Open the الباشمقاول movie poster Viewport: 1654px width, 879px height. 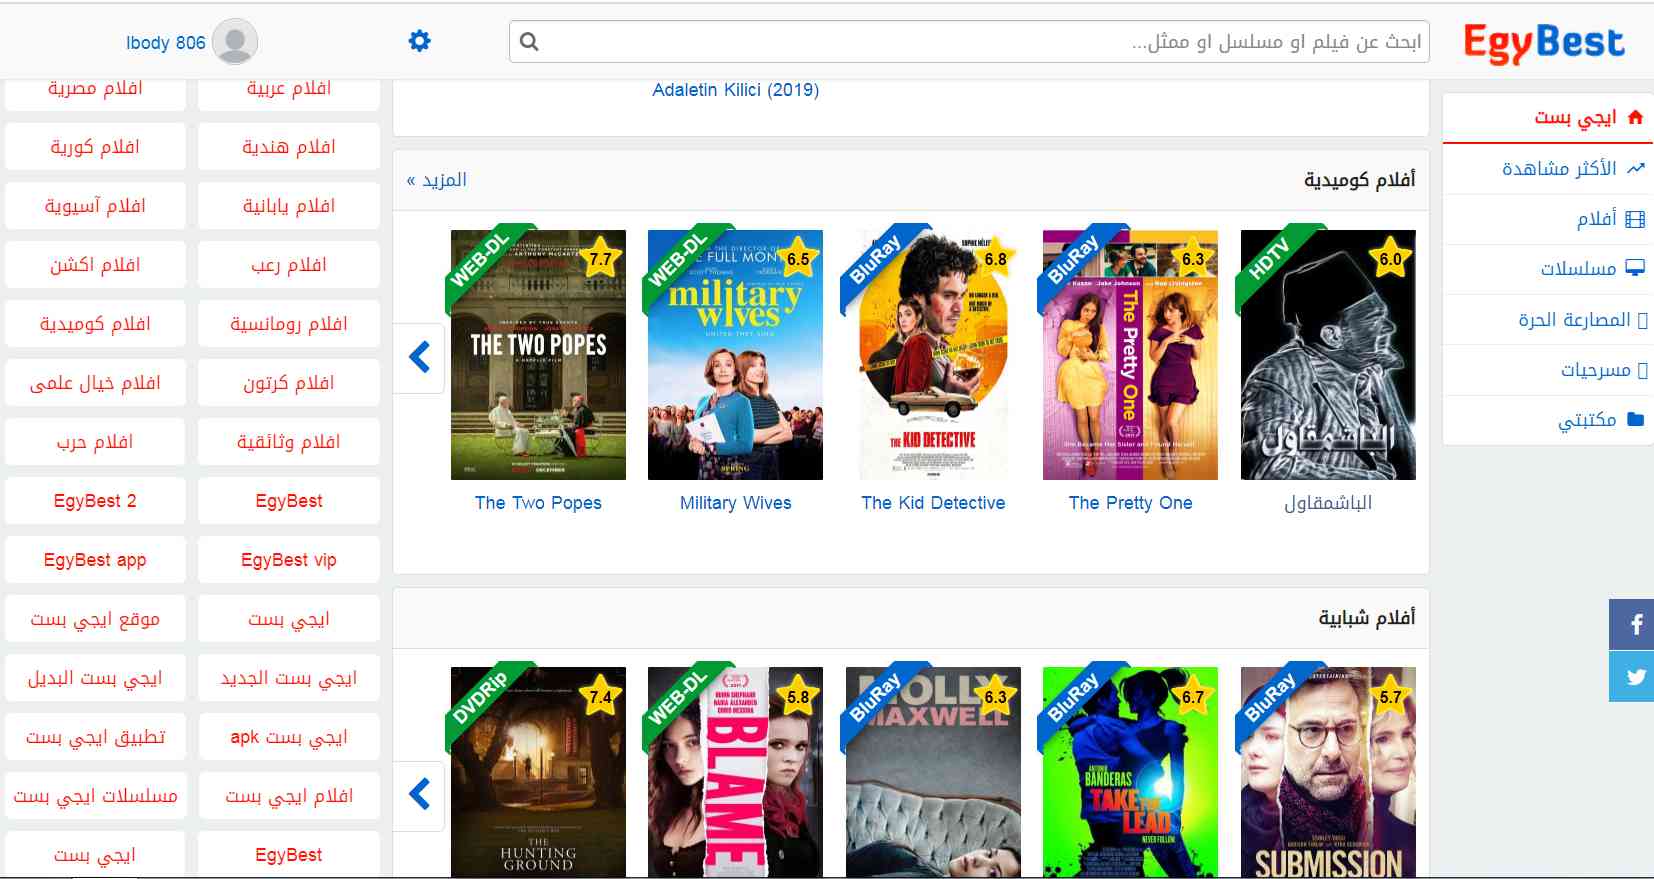(x=1328, y=355)
